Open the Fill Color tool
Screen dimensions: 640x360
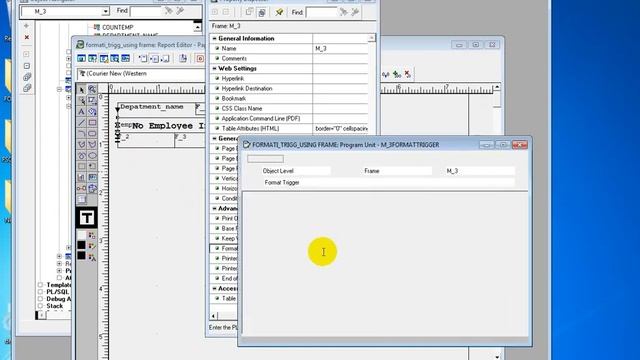92,235
